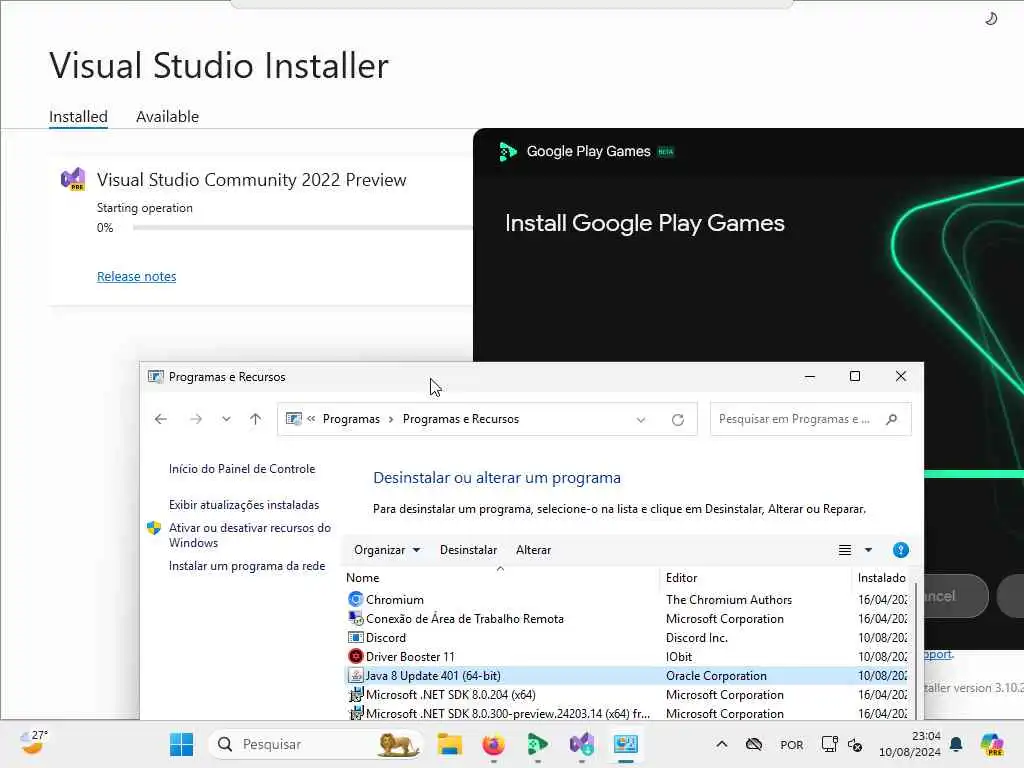Switch to the Available tab
The image size is (1024, 768).
[x=167, y=117]
